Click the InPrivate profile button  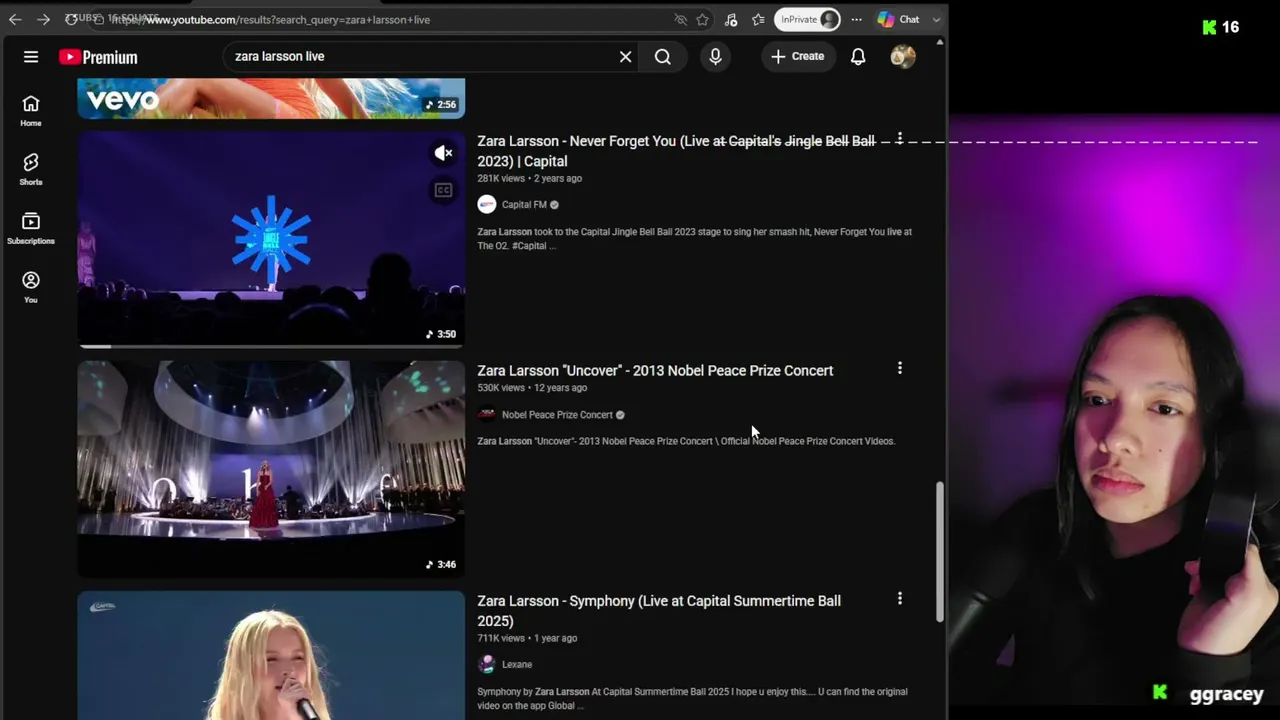pyautogui.click(x=807, y=20)
